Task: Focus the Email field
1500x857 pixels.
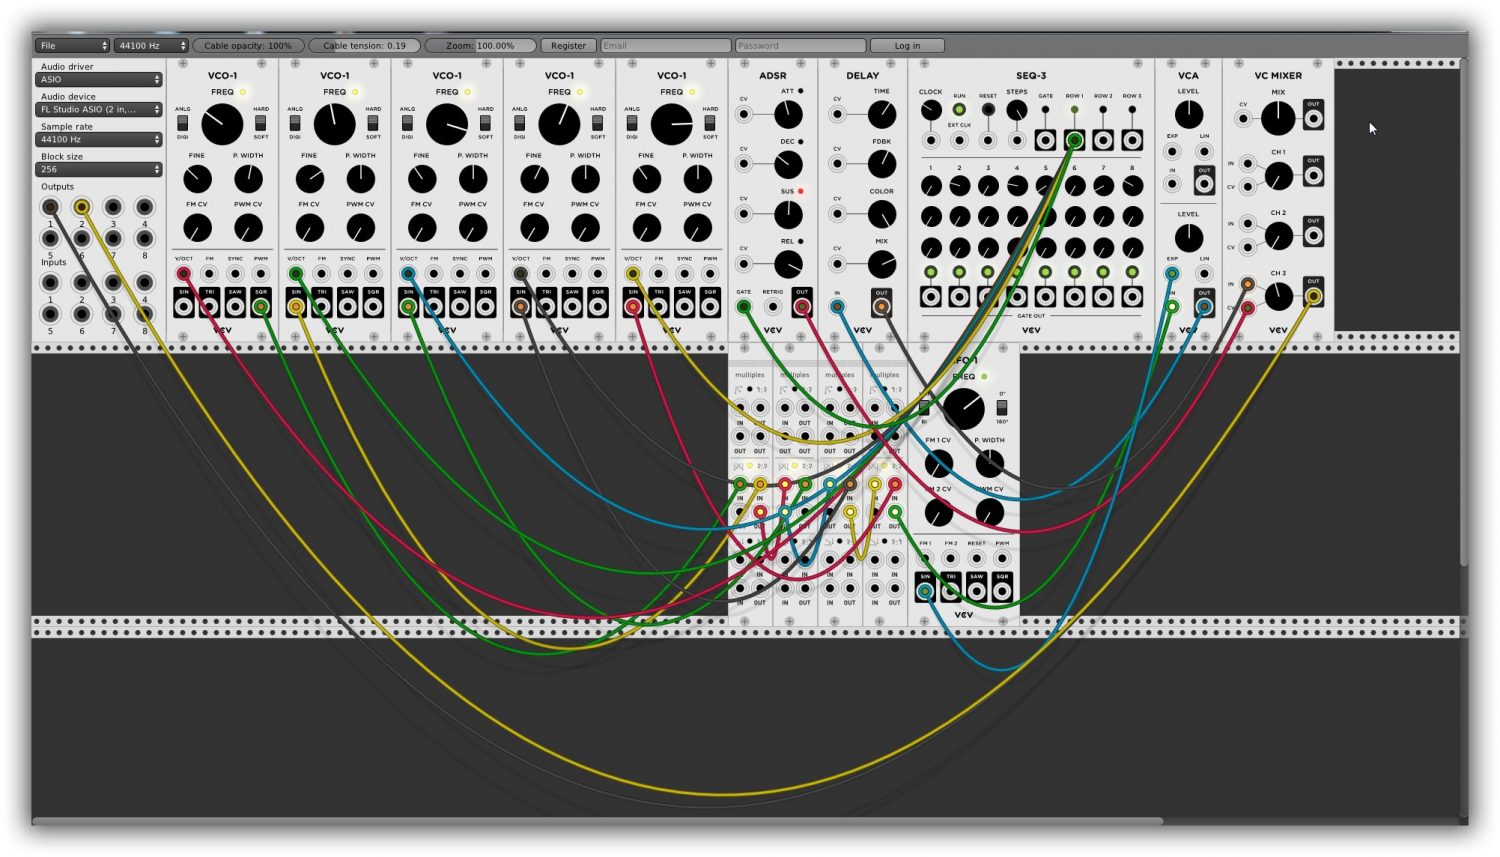Action: 666,46
